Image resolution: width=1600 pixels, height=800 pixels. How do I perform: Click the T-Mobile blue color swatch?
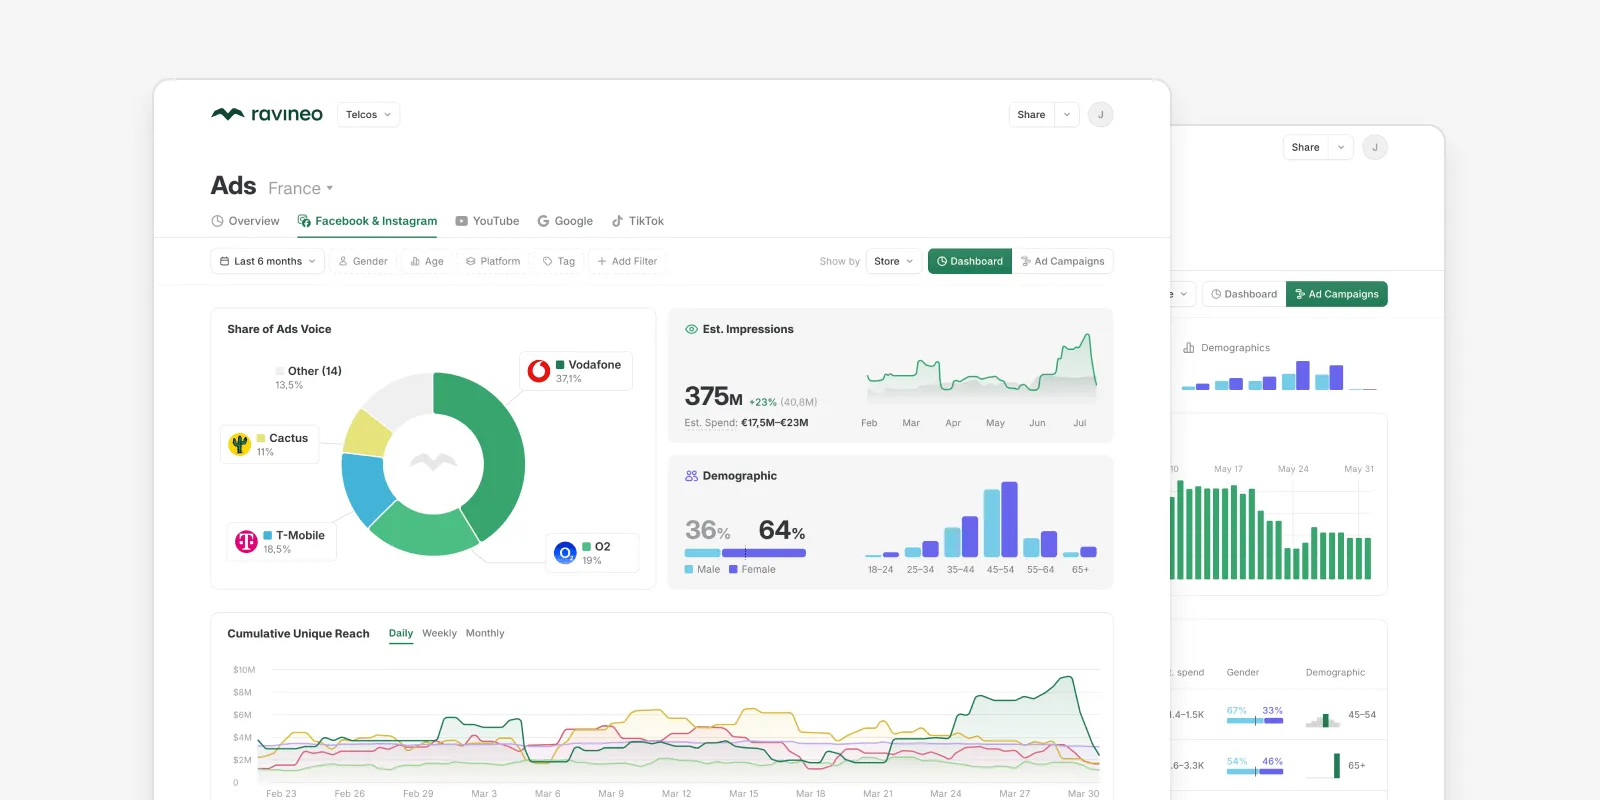pyautogui.click(x=268, y=535)
